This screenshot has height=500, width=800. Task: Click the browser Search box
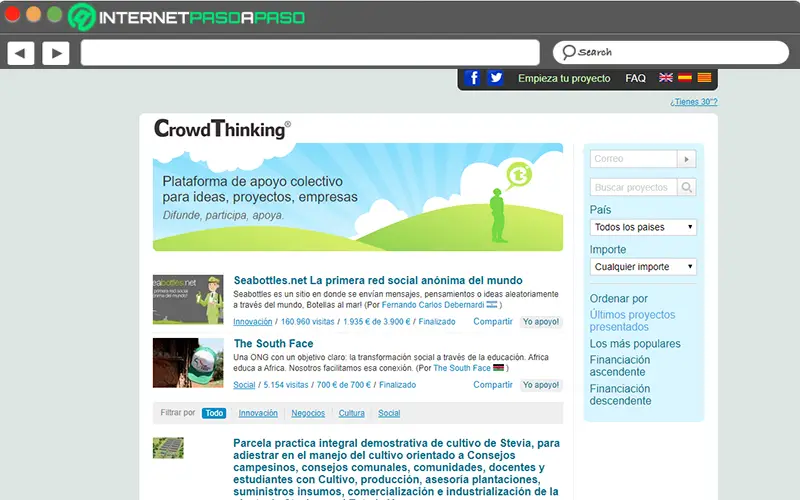(x=671, y=53)
